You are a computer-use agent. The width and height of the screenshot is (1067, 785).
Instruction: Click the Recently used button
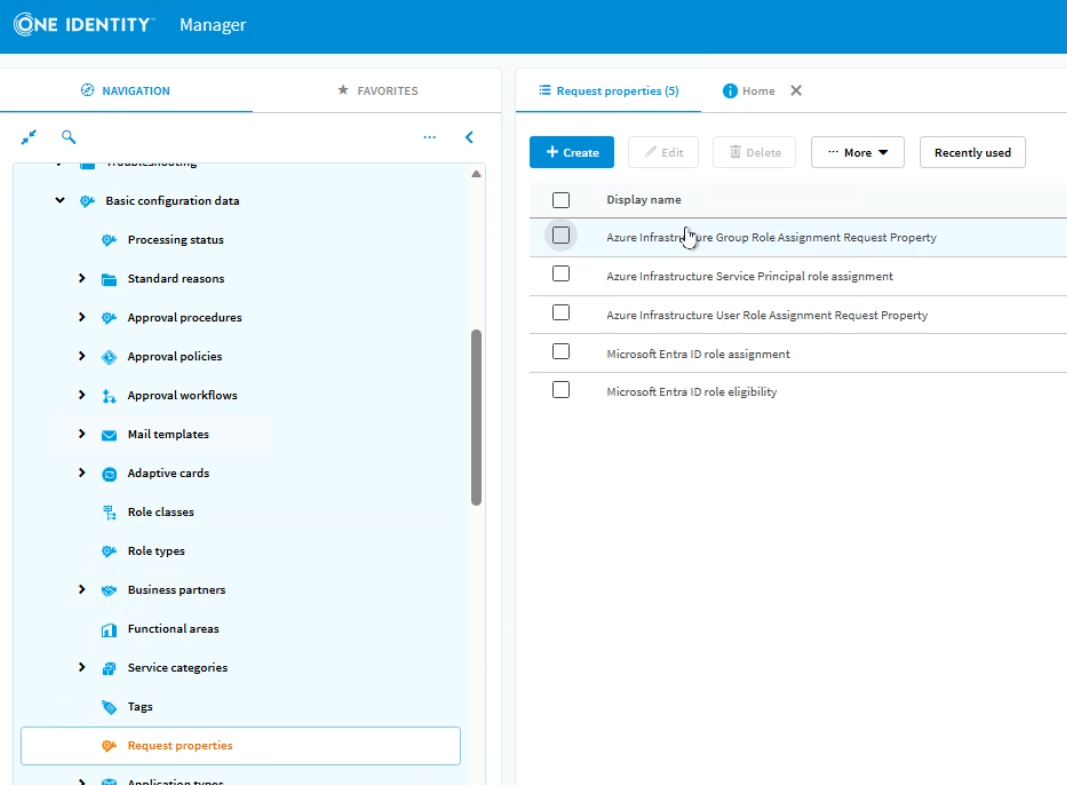[972, 152]
